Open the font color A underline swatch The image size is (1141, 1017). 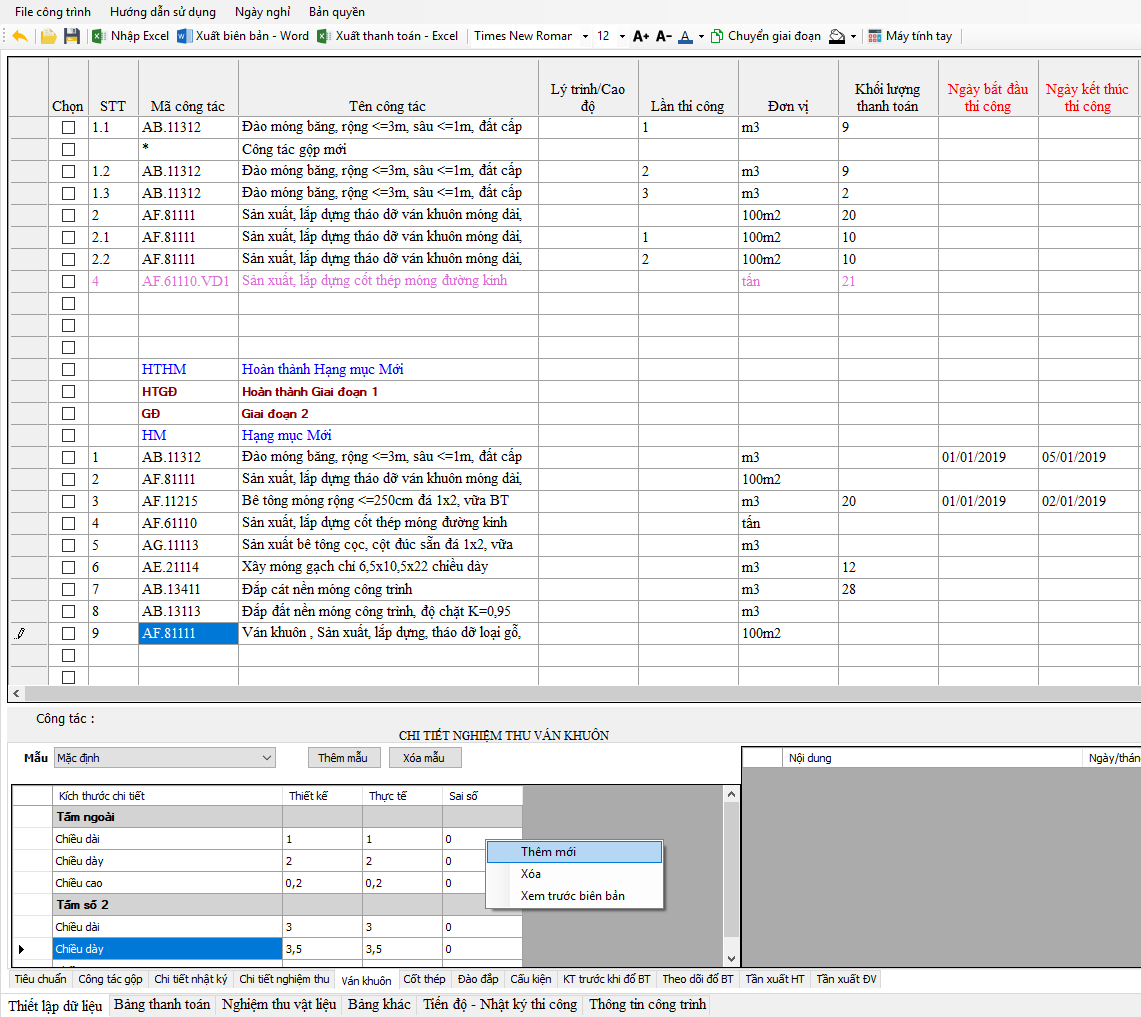(685, 36)
